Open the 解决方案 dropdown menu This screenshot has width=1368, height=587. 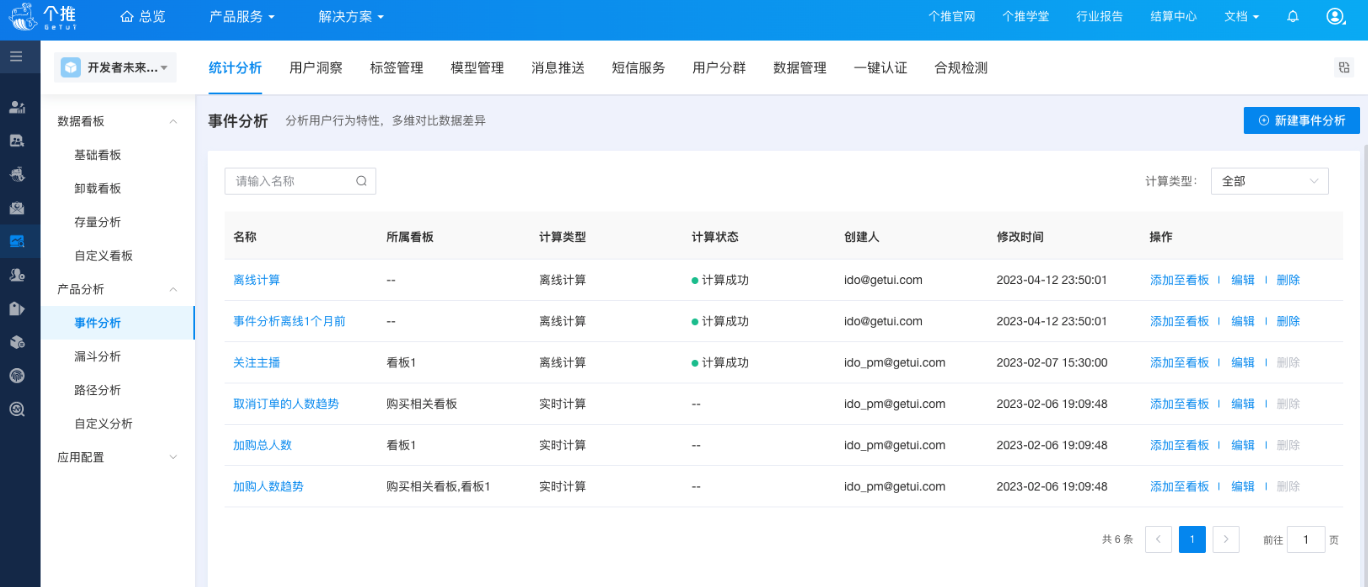[351, 17]
